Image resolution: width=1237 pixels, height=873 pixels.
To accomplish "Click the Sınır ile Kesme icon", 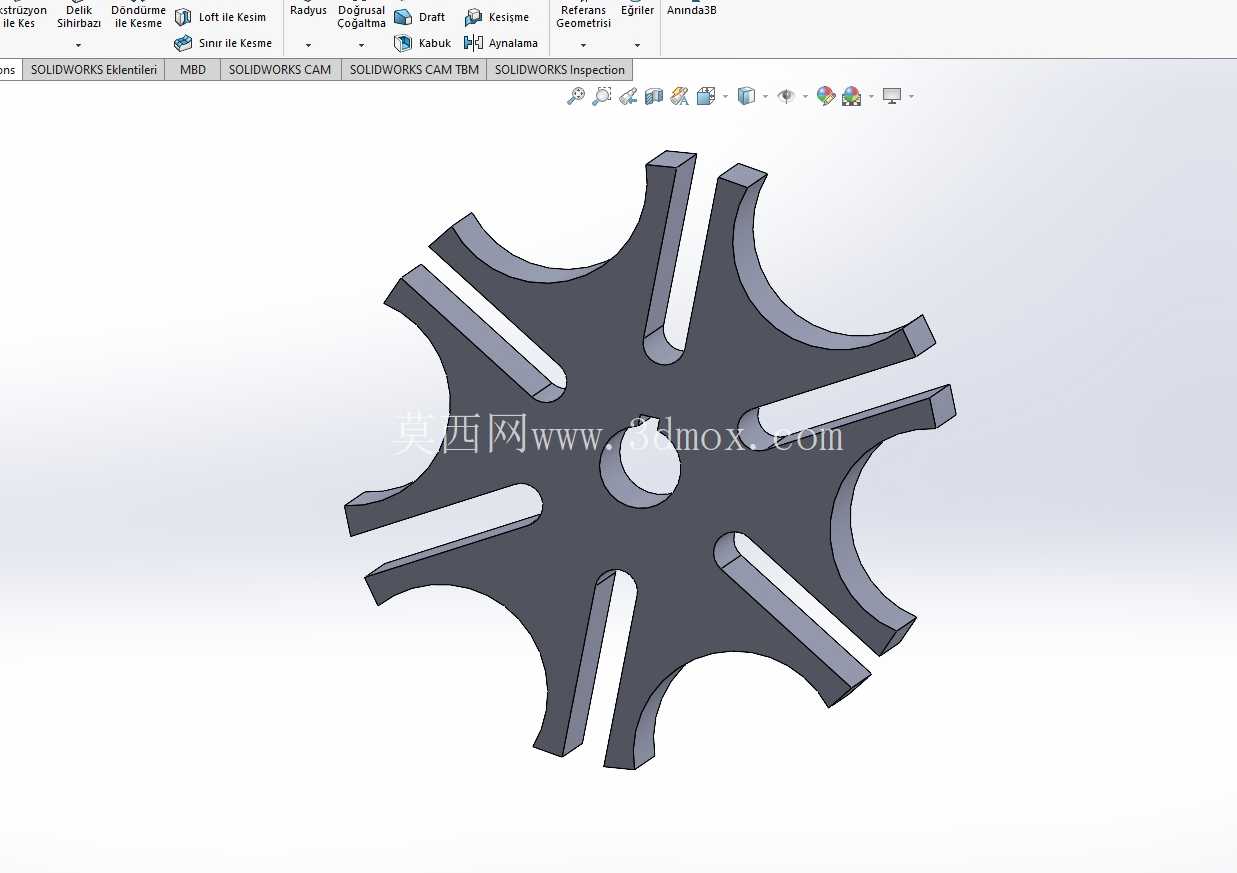I will 183,43.
